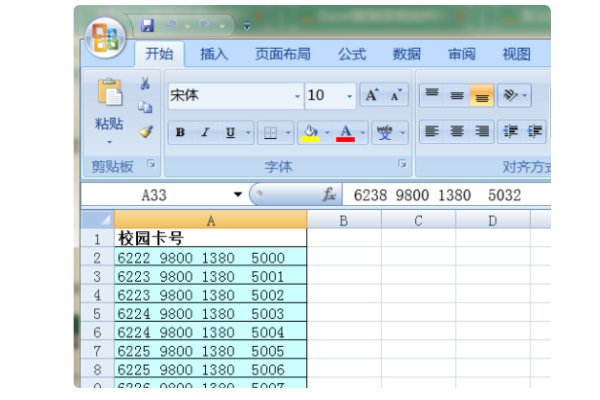Toggle underline formatting
Viewport: 600px width, 400px height.
[230, 132]
